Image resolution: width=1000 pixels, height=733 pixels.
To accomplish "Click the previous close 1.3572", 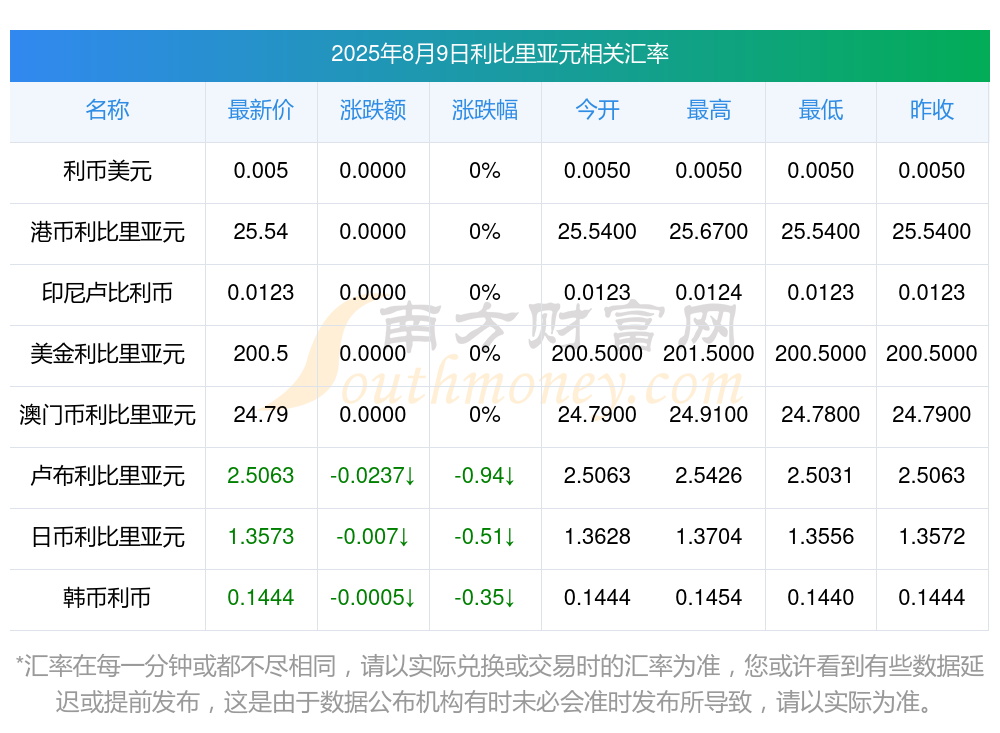I will [932, 537].
